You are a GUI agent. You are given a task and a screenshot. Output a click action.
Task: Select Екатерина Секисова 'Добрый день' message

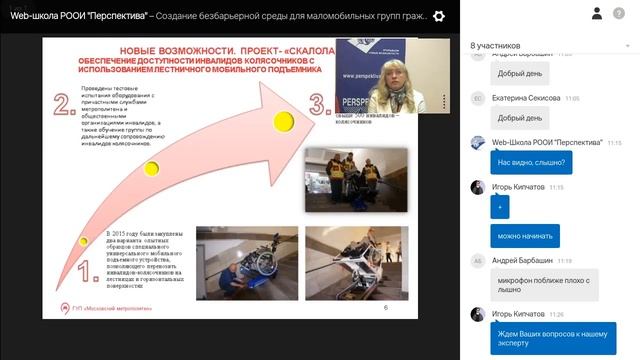coord(520,118)
